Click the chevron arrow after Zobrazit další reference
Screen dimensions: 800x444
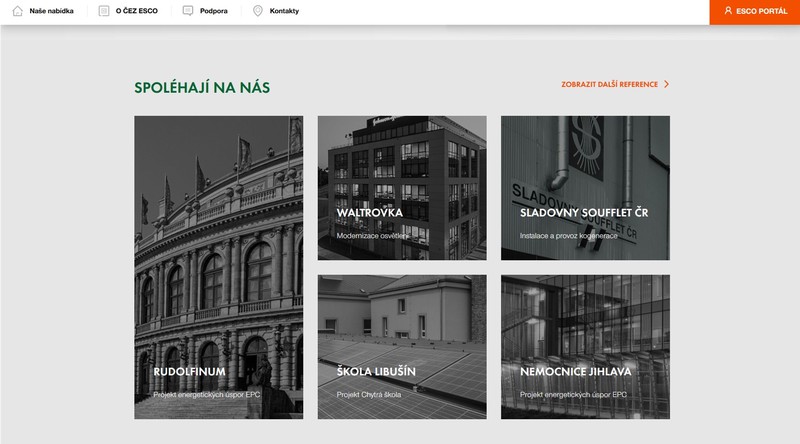tap(666, 84)
